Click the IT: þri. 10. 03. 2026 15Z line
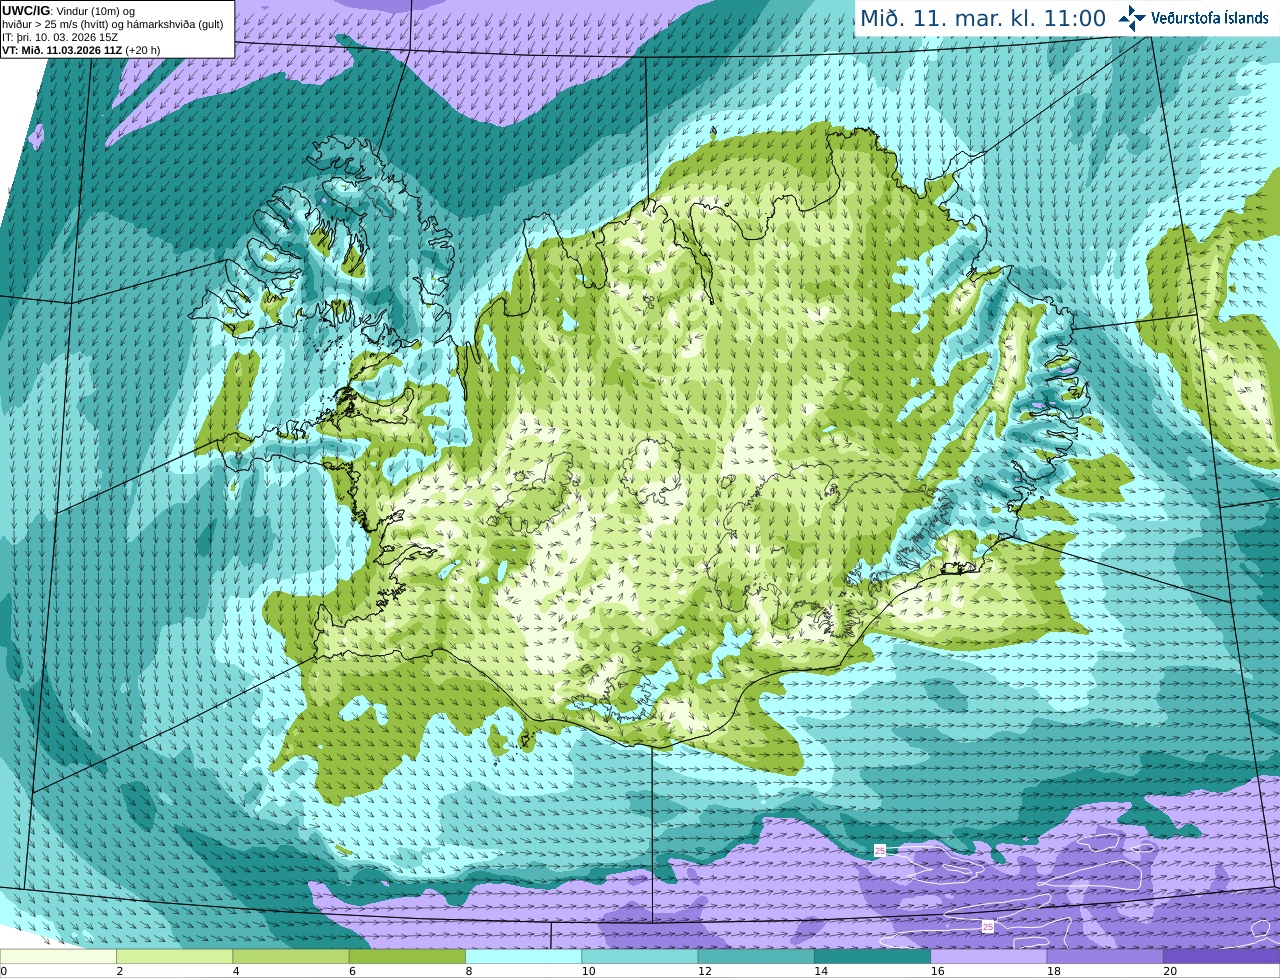Image resolution: width=1280 pixels, height=978 pixels. click(x=60, y=37)
